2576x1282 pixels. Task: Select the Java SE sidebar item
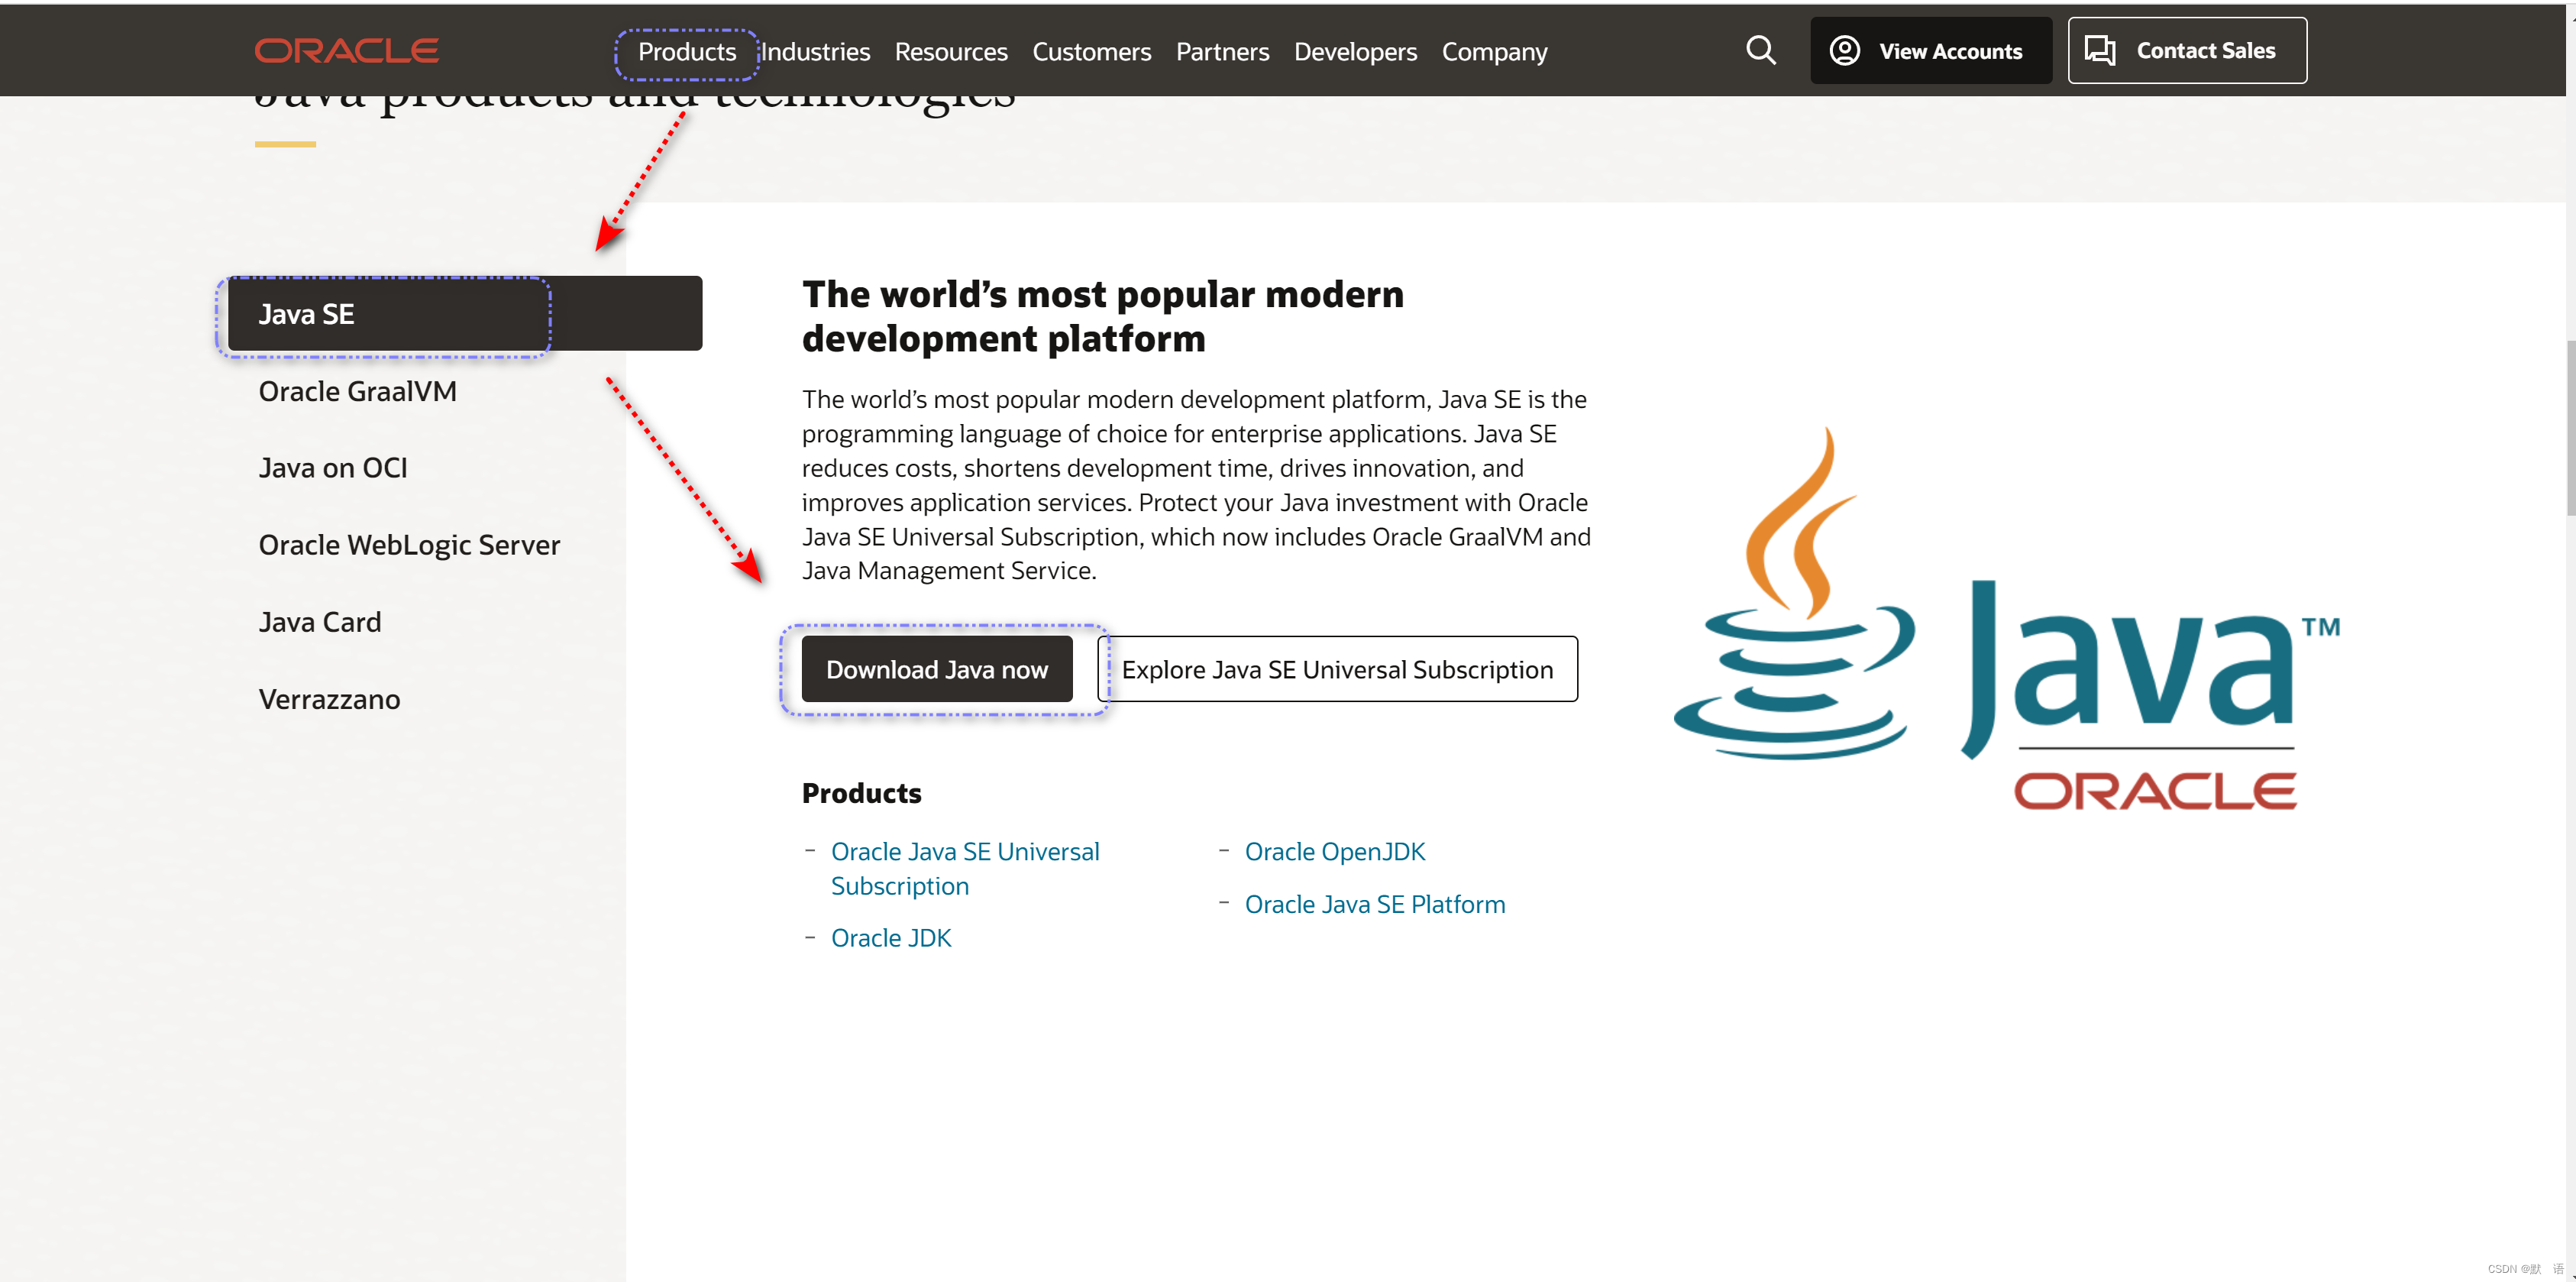tap(305, 314)
